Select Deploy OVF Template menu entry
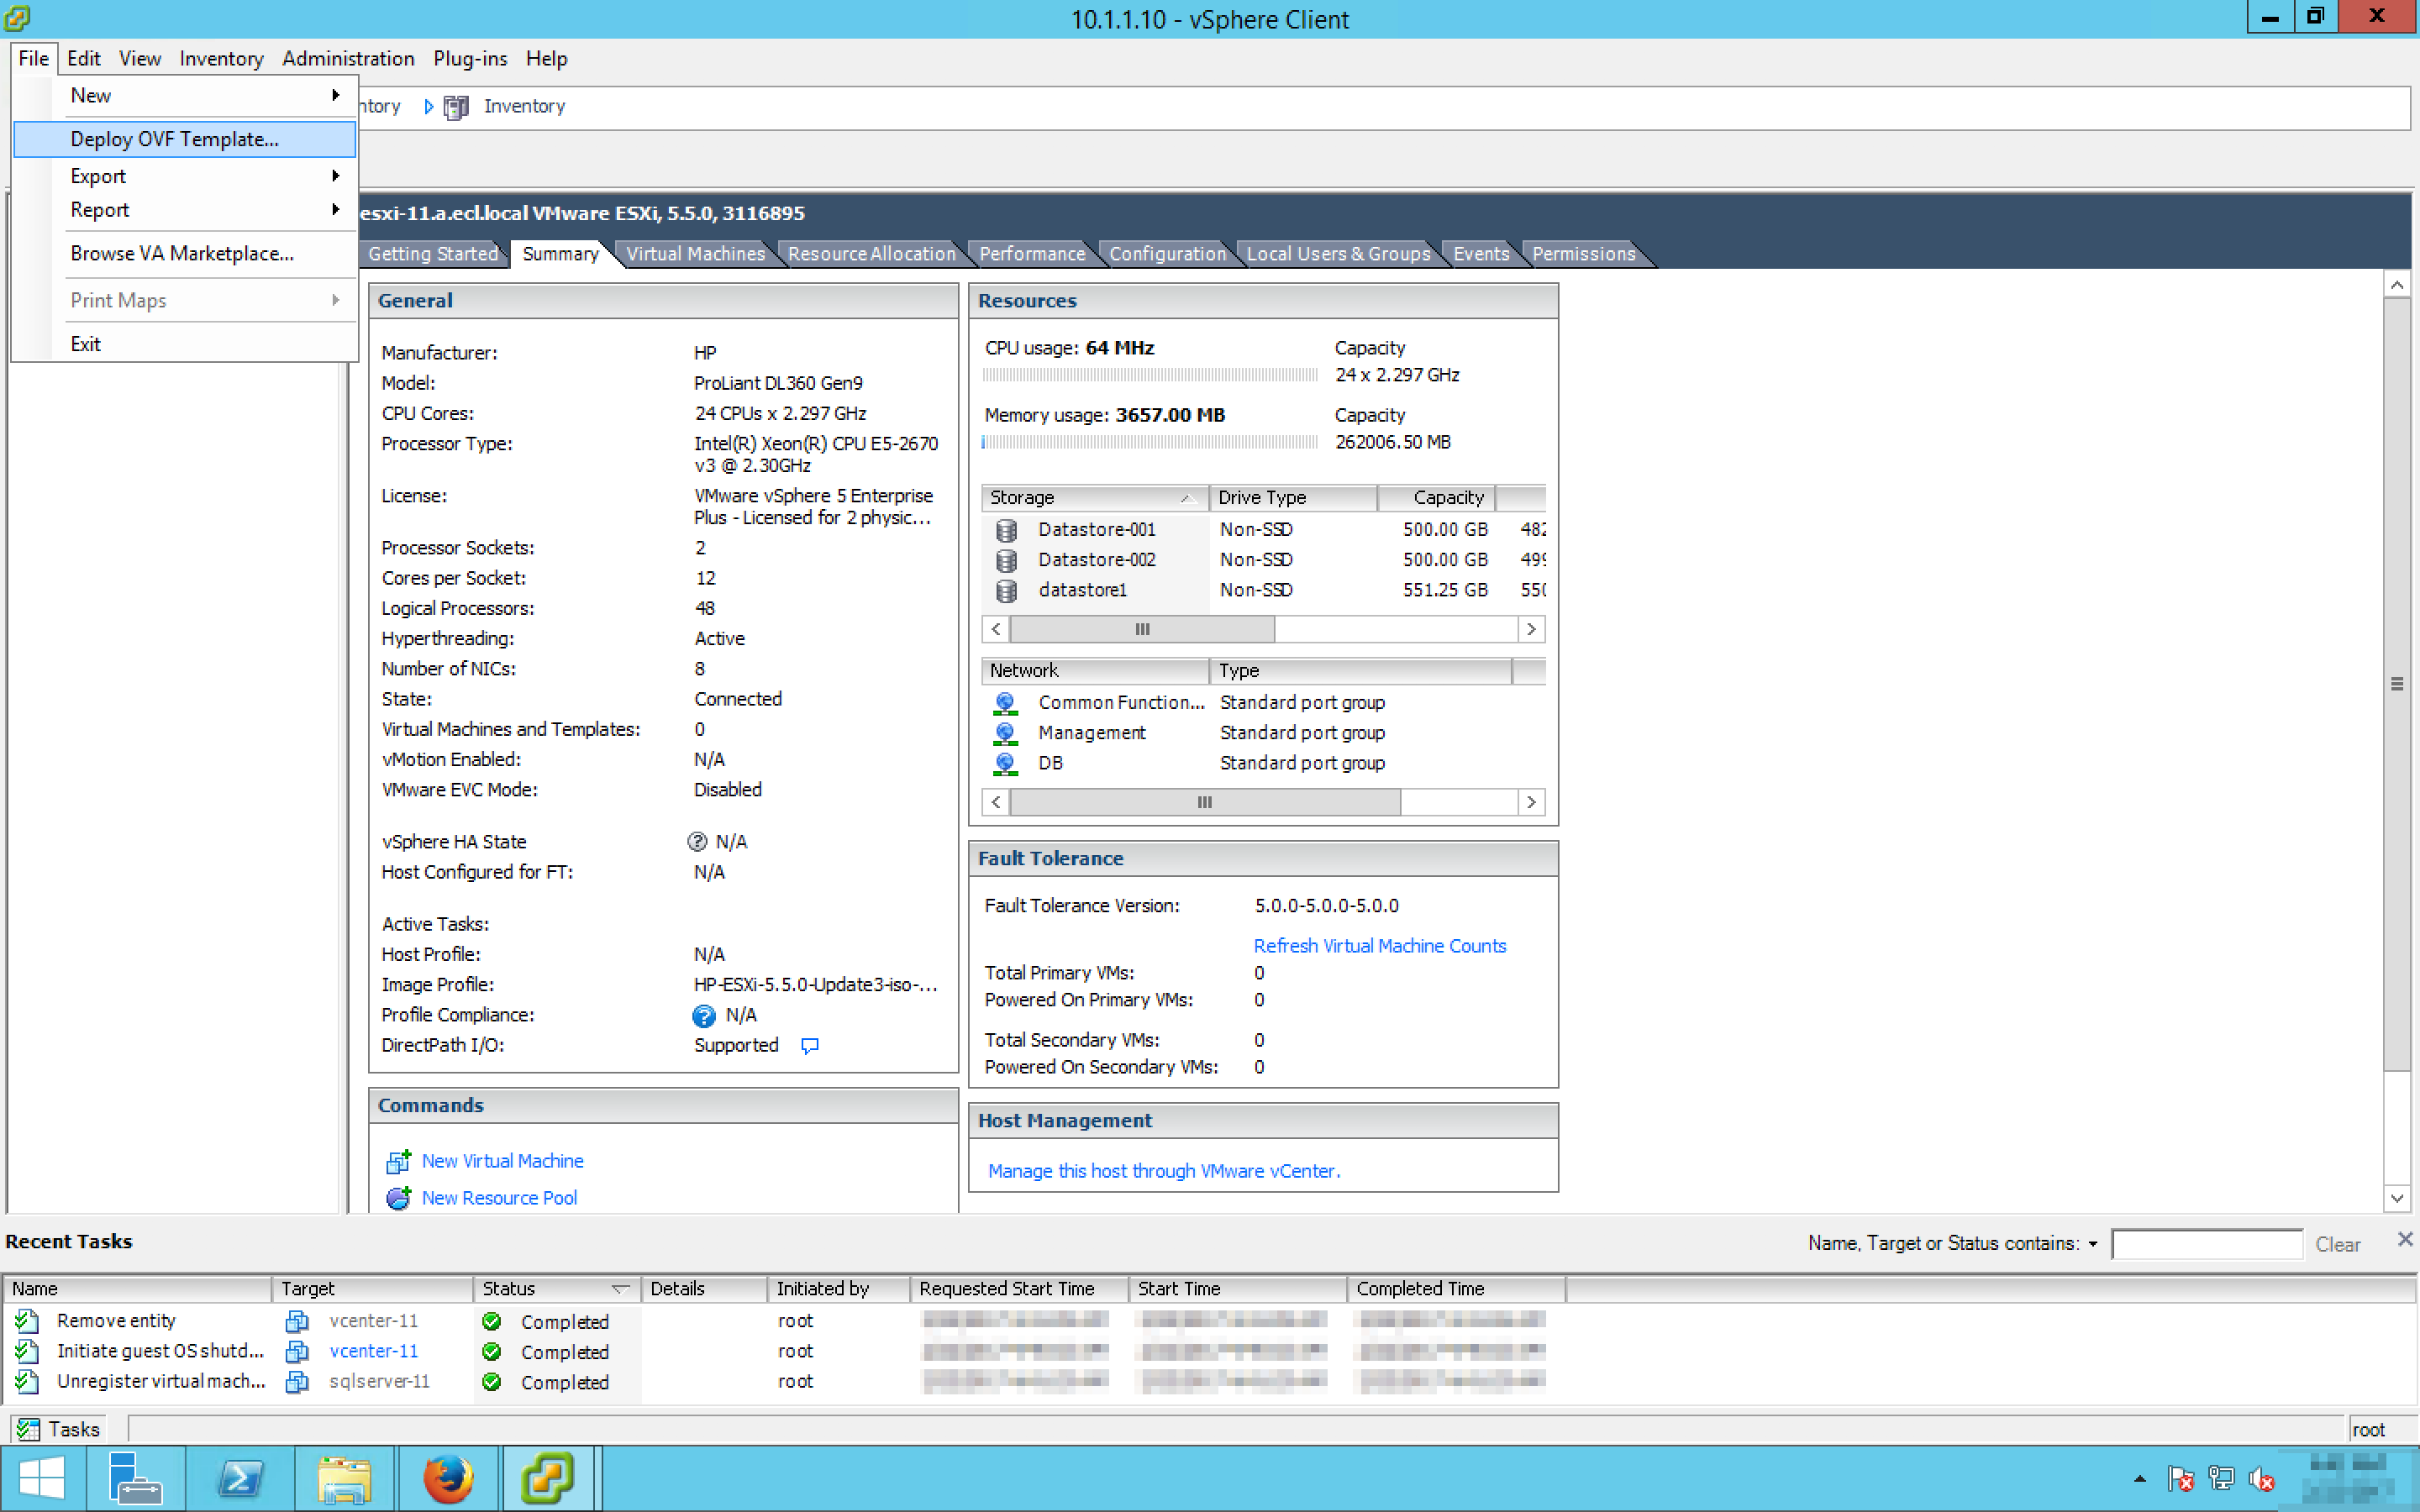The height and width of the screenshot is (1512, 2420). point(175,140)
